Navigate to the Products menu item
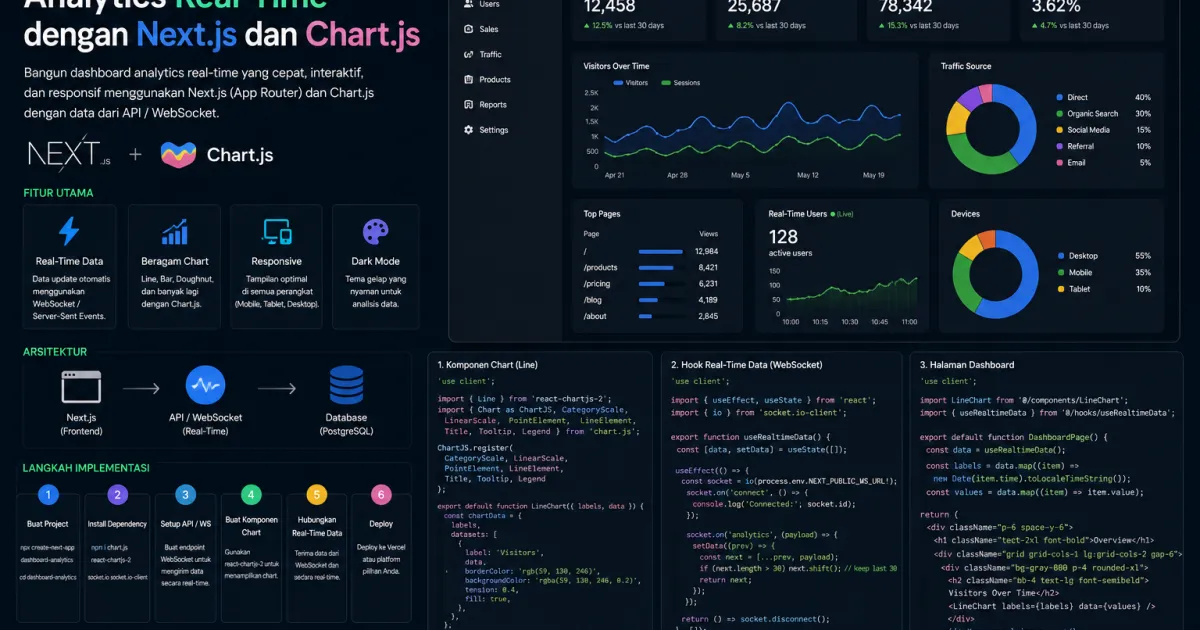1200x630 pixels. [495, 79]
